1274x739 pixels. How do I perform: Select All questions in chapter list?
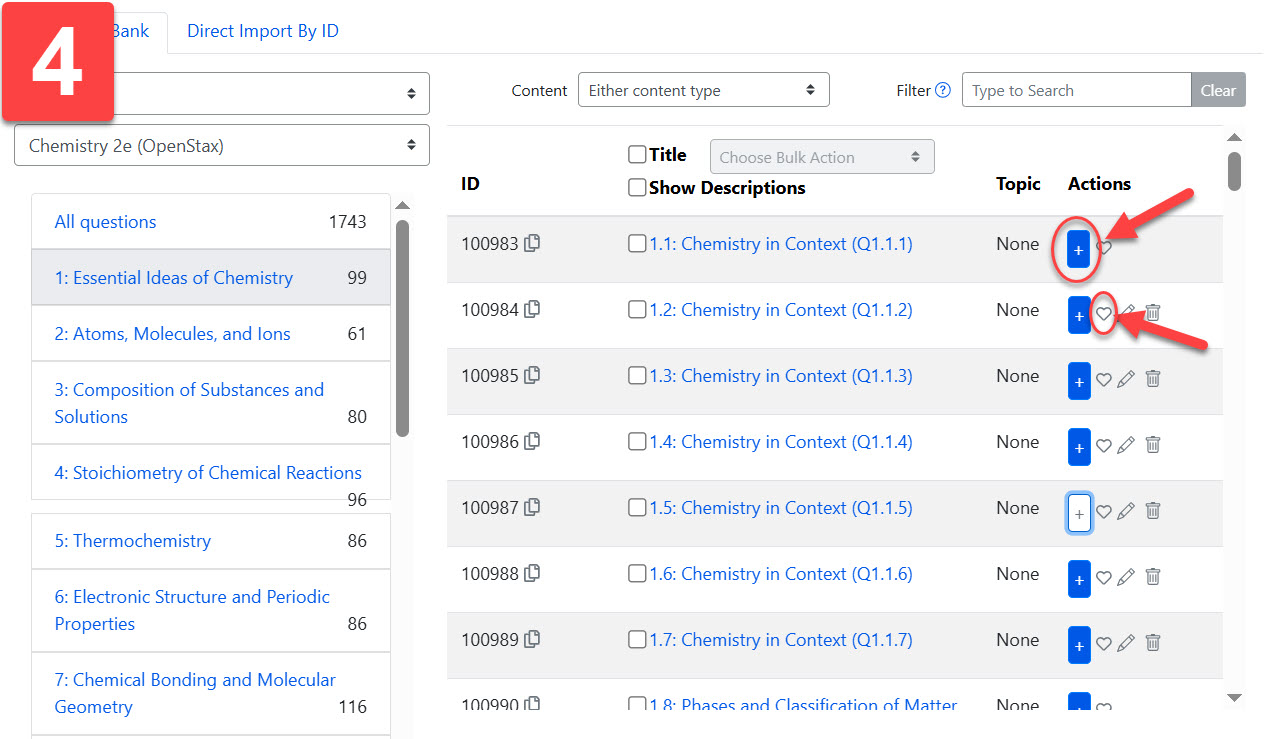[x=211, y=222]
